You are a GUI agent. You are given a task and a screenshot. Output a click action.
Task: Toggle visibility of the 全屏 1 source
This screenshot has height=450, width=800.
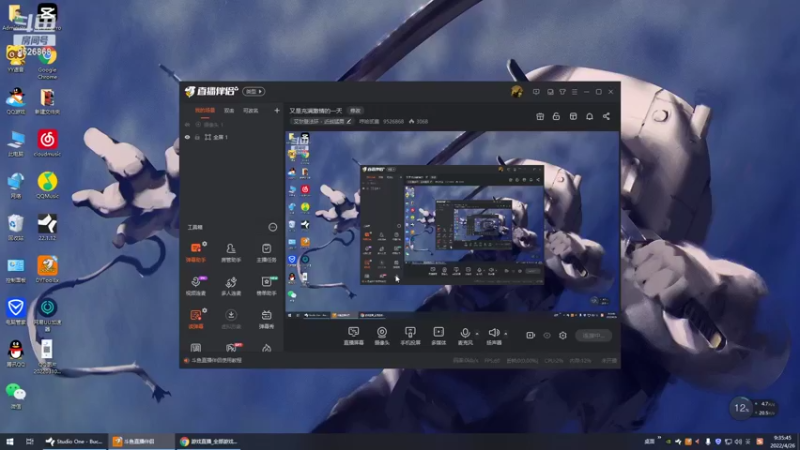(187, 137)
